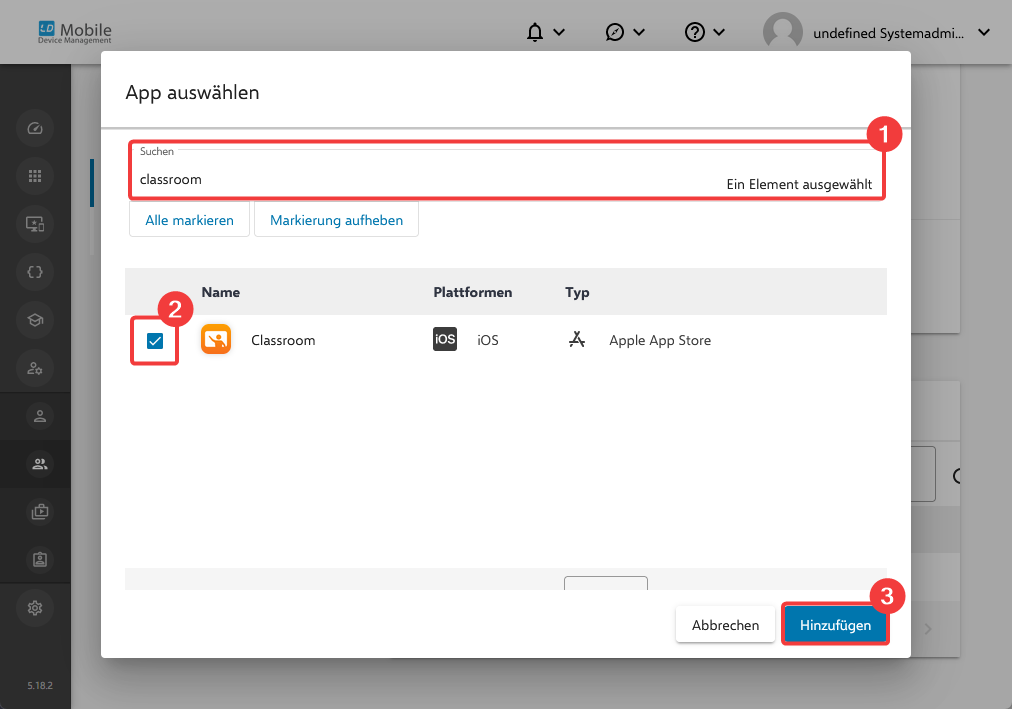Click the right chevron behind the dialog
The image size is (1012, 709).
[927, 628]
